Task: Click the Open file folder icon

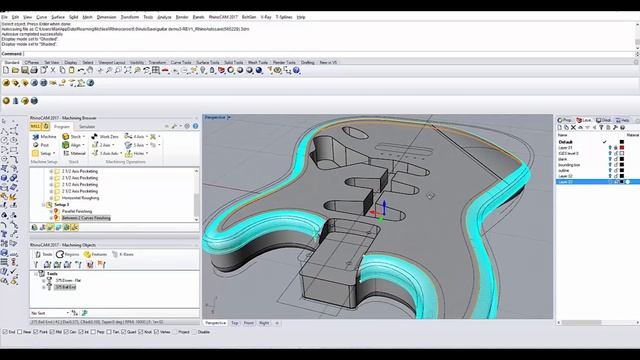Action: click(x=15, y=70)
